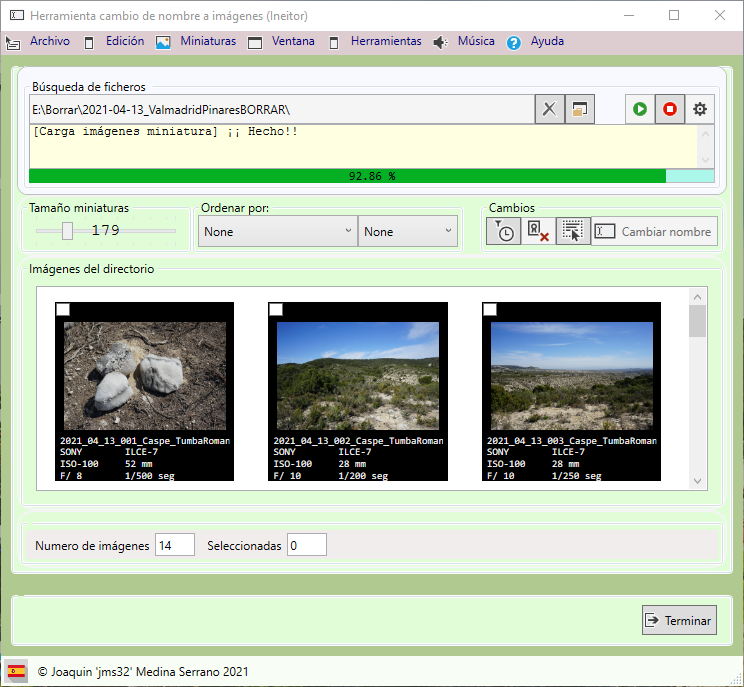Browse for a folder with directory icon
744x687 pixels.
tap(580, 109)
